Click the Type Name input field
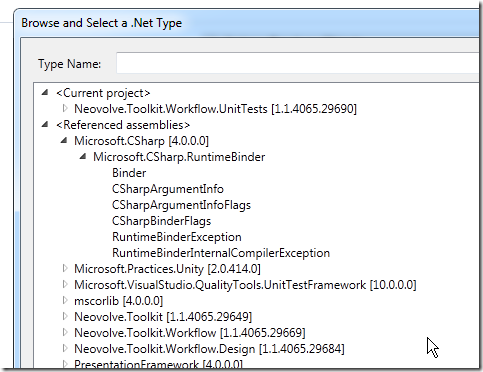 coord(297,62)
